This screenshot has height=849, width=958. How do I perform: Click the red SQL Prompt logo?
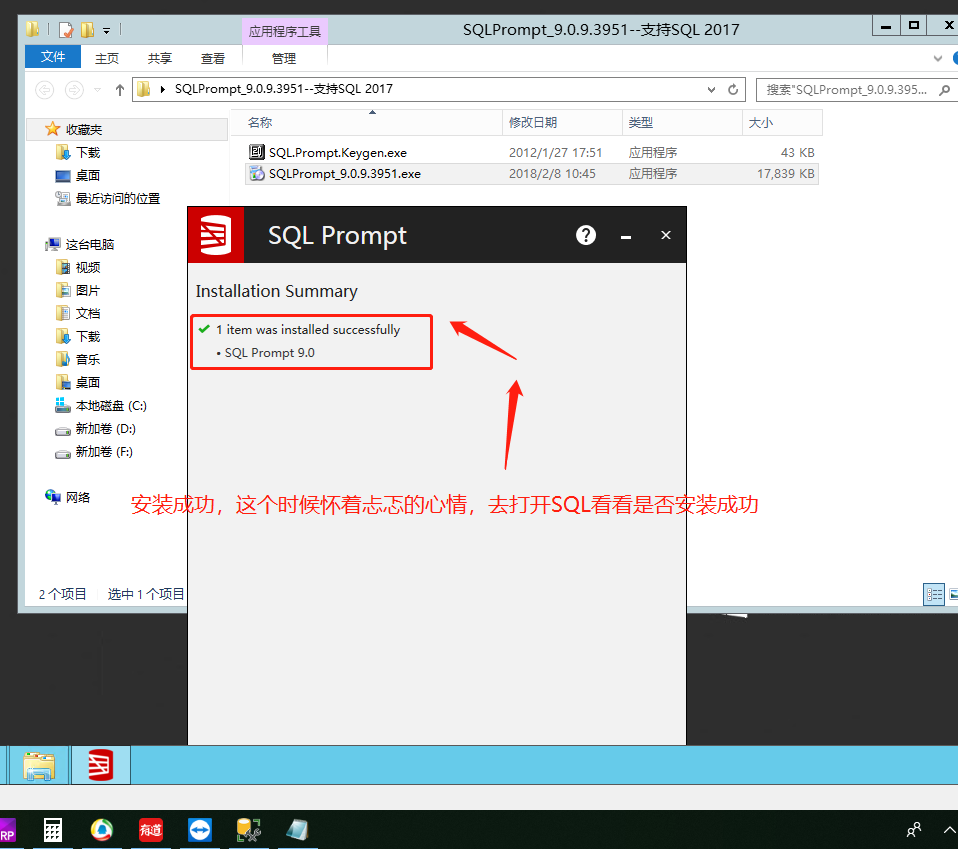[216, 235]
